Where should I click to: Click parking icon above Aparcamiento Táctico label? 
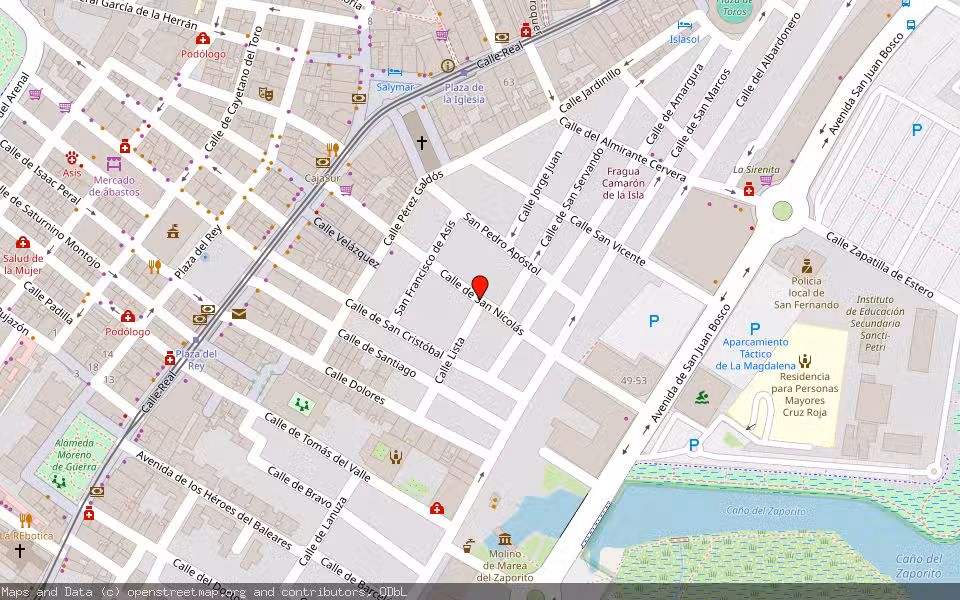[755, 329]
